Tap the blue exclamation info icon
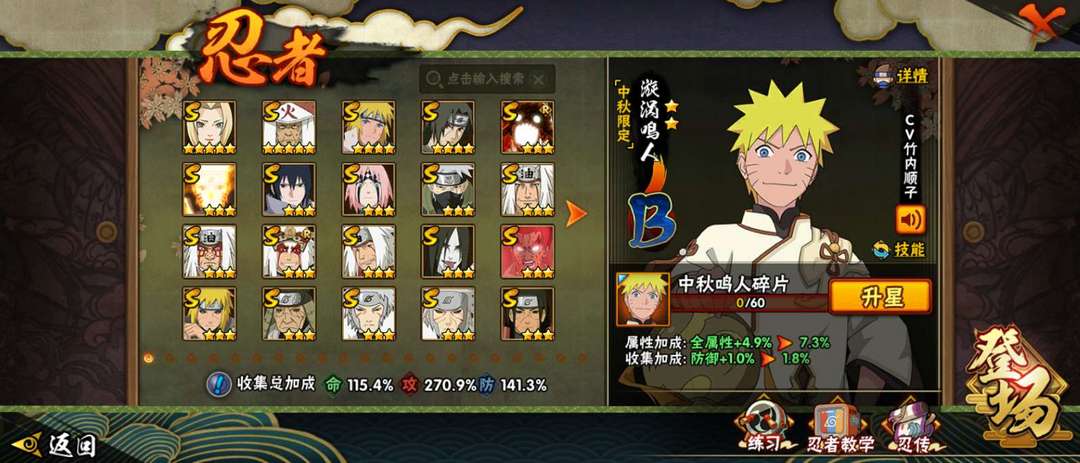1080x463 pixels. 218,384
